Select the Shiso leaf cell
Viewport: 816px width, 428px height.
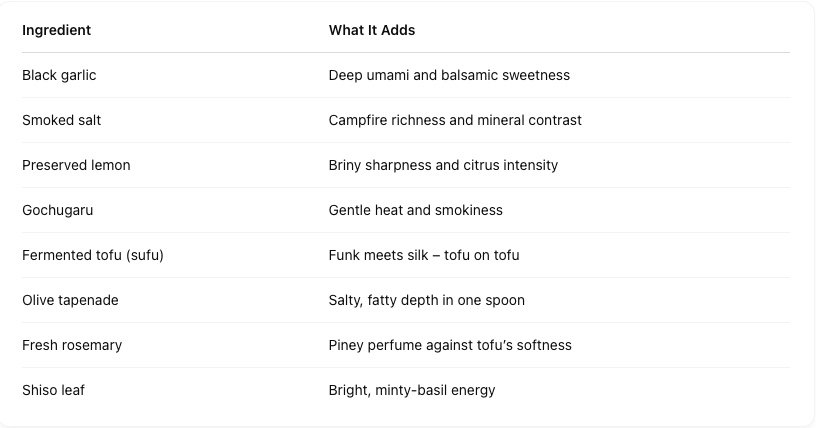point(53,391)
